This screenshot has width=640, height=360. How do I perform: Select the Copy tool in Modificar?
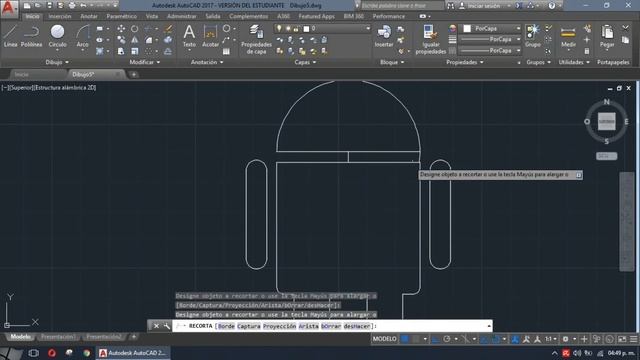(121, 40)
